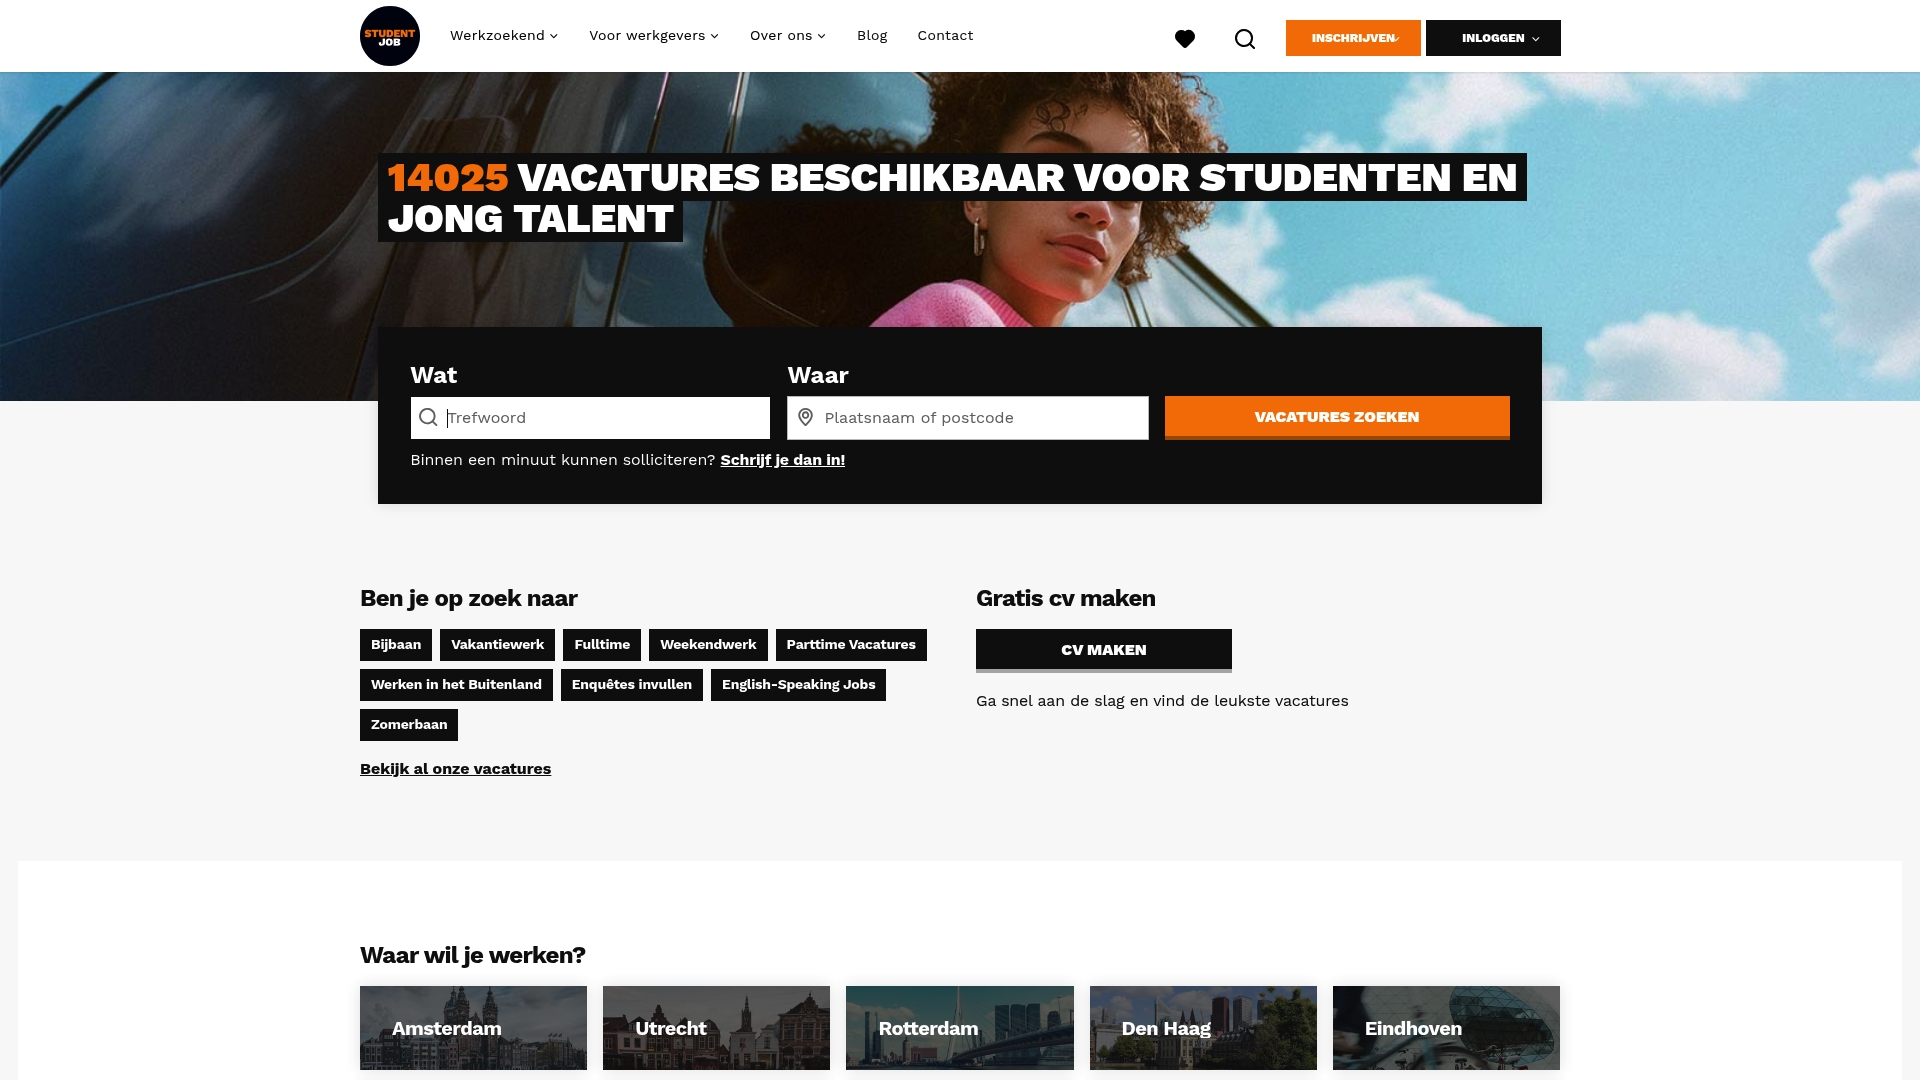Select the Bijbaan filter tag
Viewport: 1920px width, 1080px height.
(x=395, y=644)
